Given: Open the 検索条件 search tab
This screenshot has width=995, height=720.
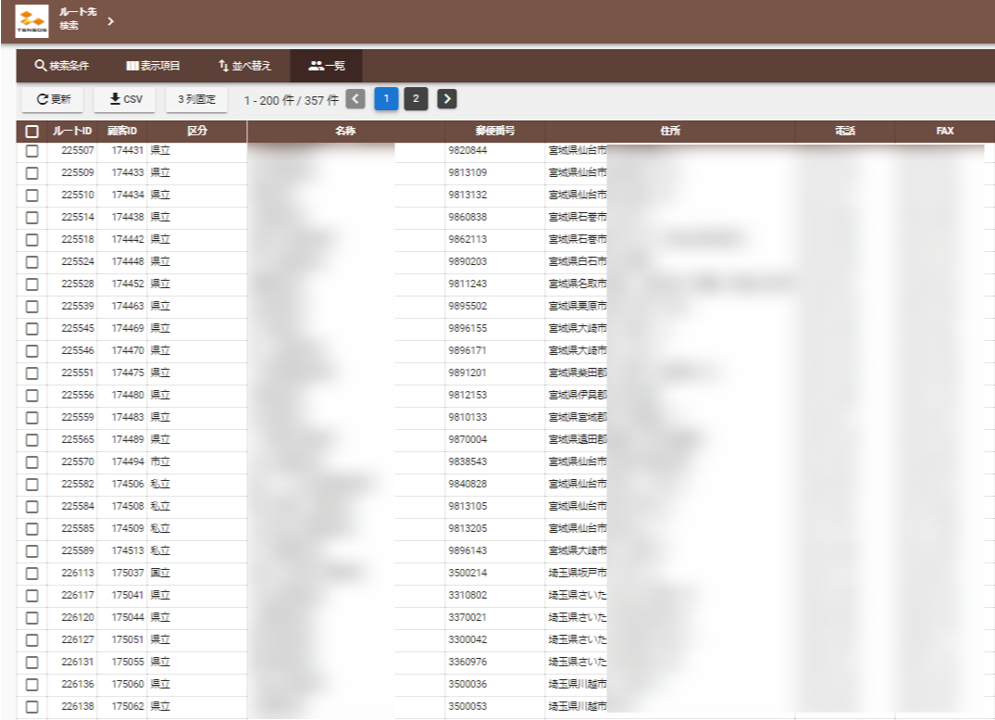Looking at the screenshot, I should coord(62,66).
